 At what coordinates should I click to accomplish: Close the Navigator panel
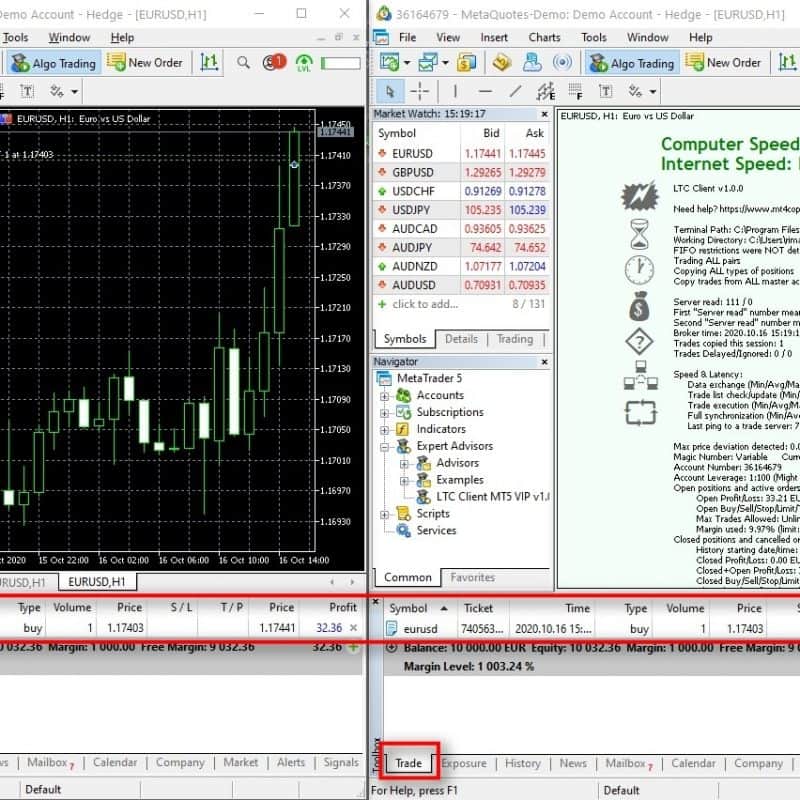click(544, 362)
